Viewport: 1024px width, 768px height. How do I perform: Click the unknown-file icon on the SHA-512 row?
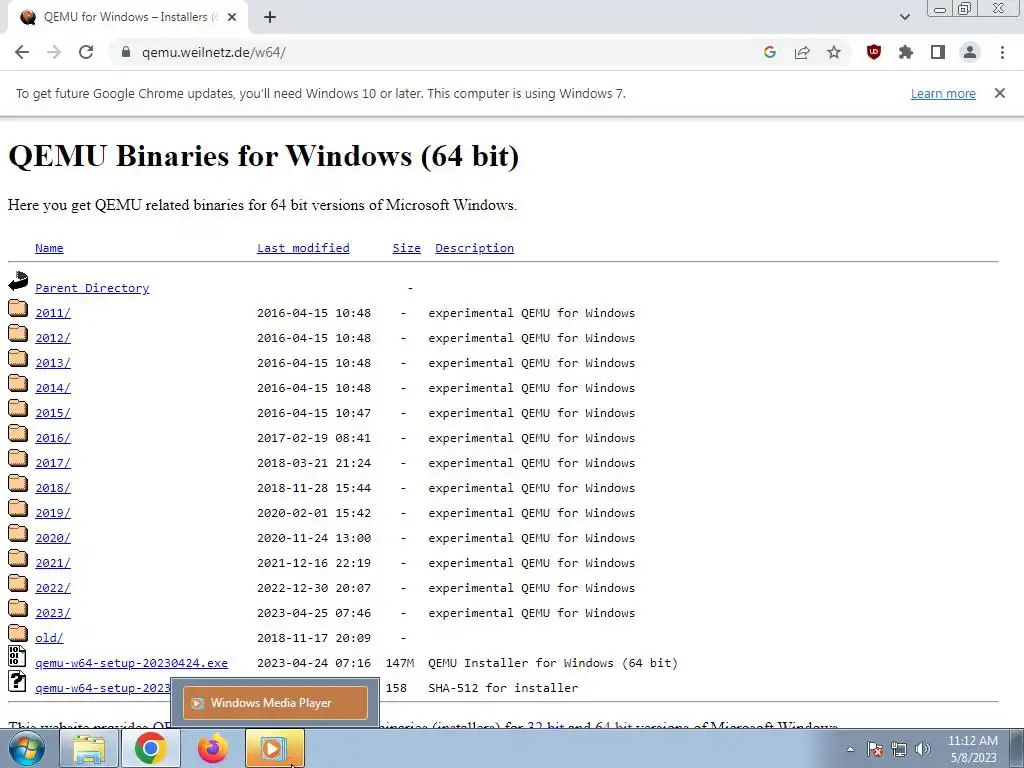[x=18, y=681]
